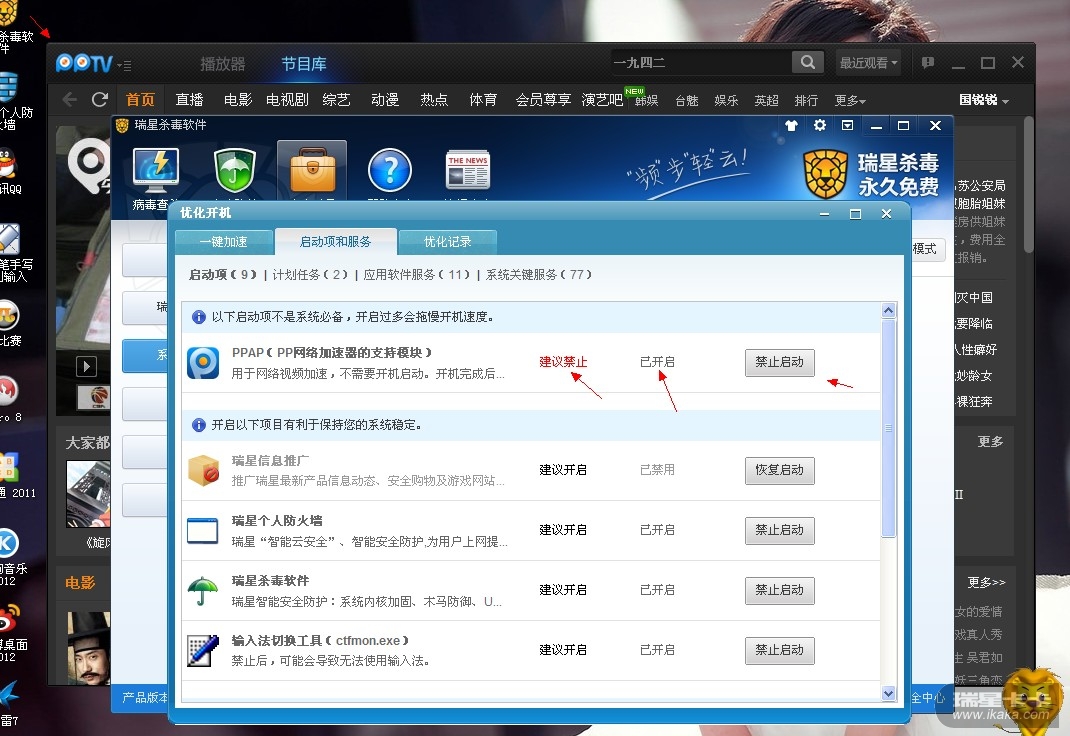The image size is (1070, 736).
Task: Expand the 最近观看 dropdown in PPTV
Action: pos(868,63)
